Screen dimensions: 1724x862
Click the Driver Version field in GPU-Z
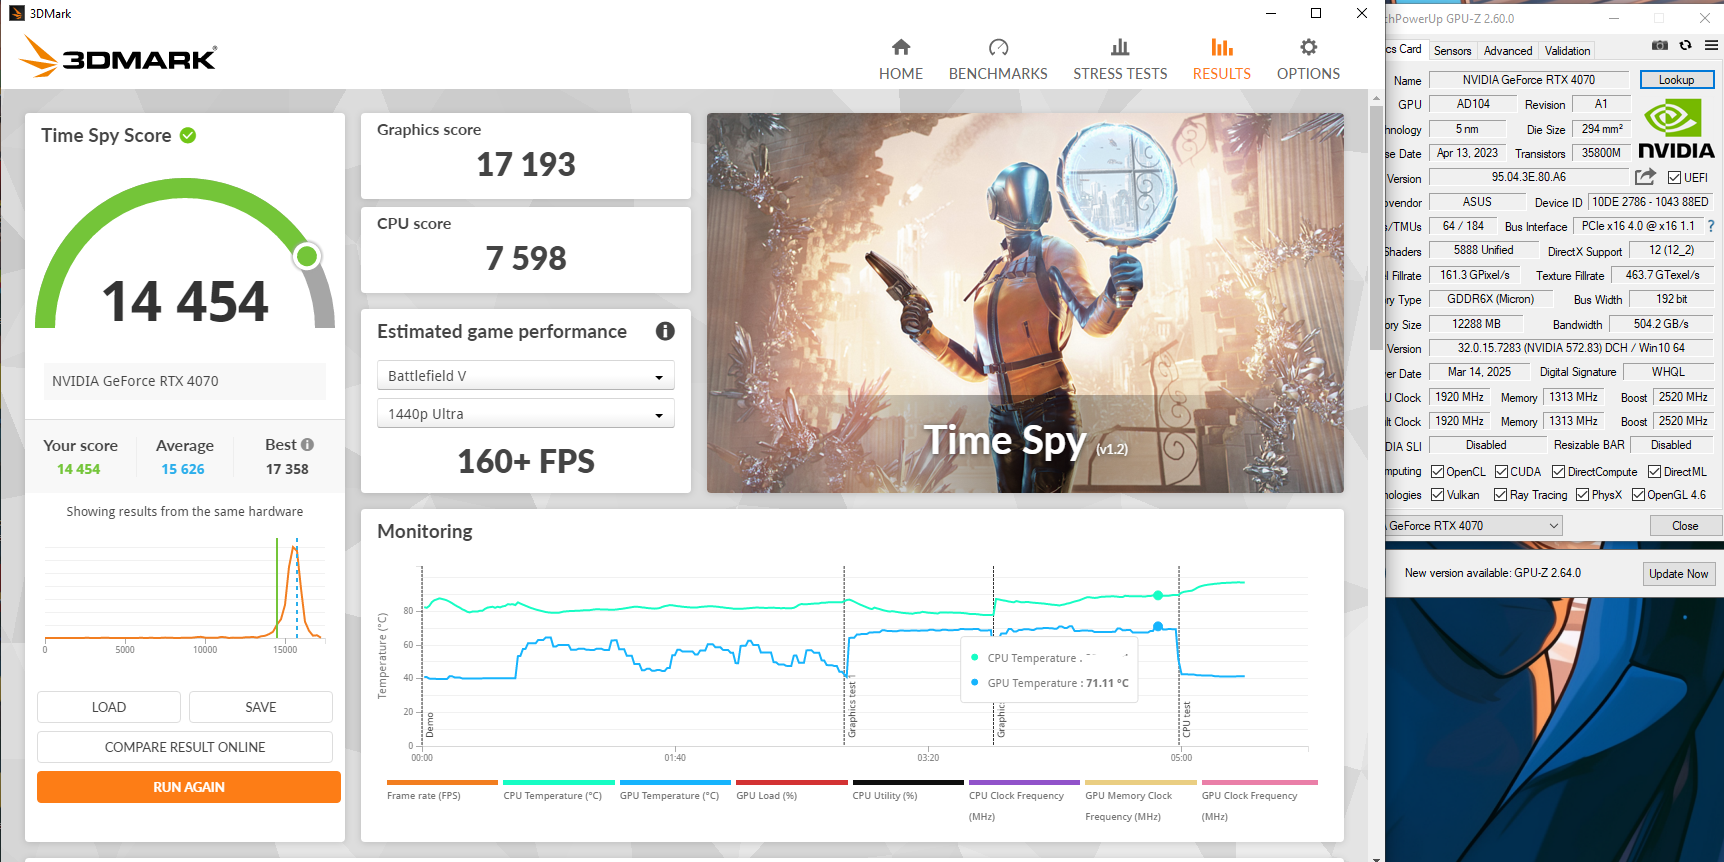pyautogui.click(x=1571, y=348)
